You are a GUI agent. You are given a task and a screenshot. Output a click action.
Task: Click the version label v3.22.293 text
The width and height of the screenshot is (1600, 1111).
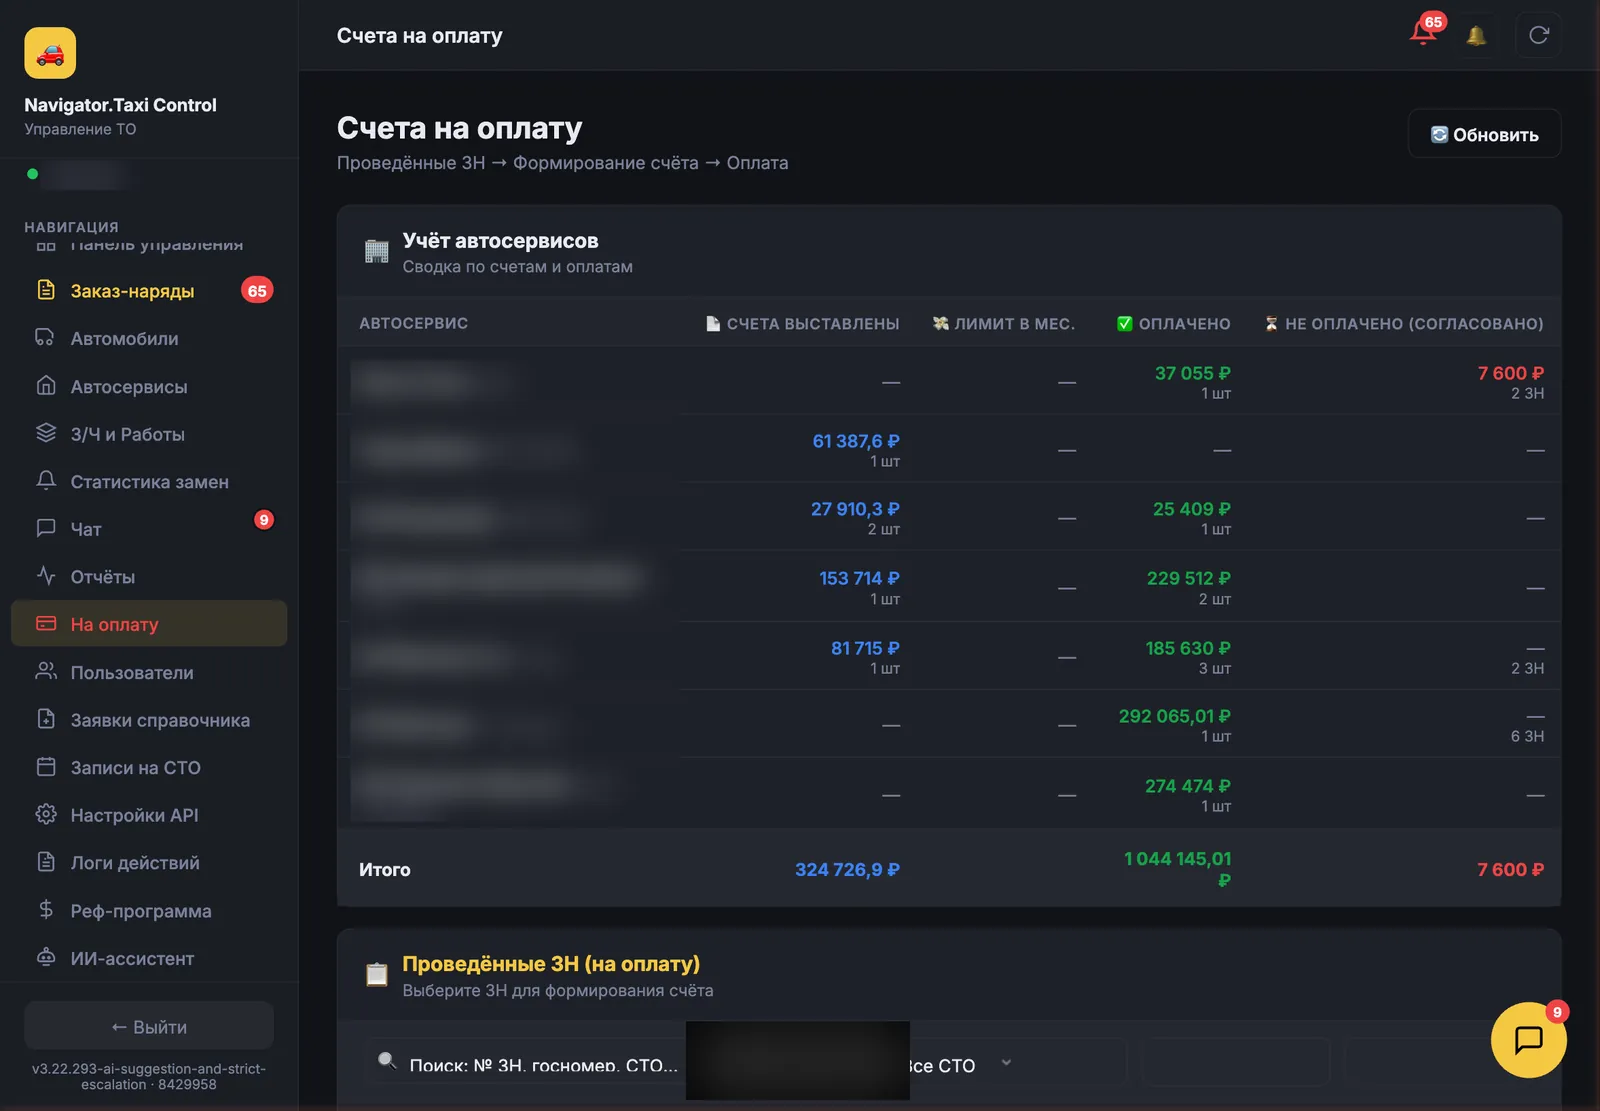tap(149, 1076)
